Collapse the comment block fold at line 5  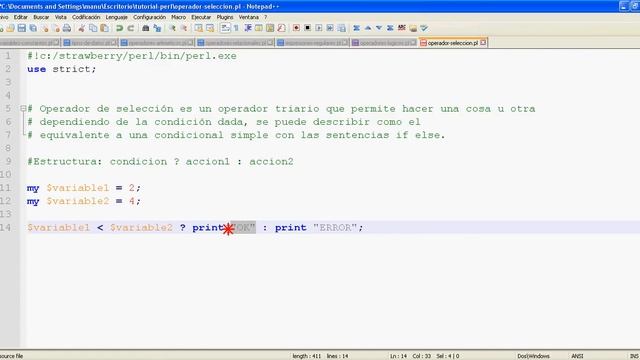(23, 109)
